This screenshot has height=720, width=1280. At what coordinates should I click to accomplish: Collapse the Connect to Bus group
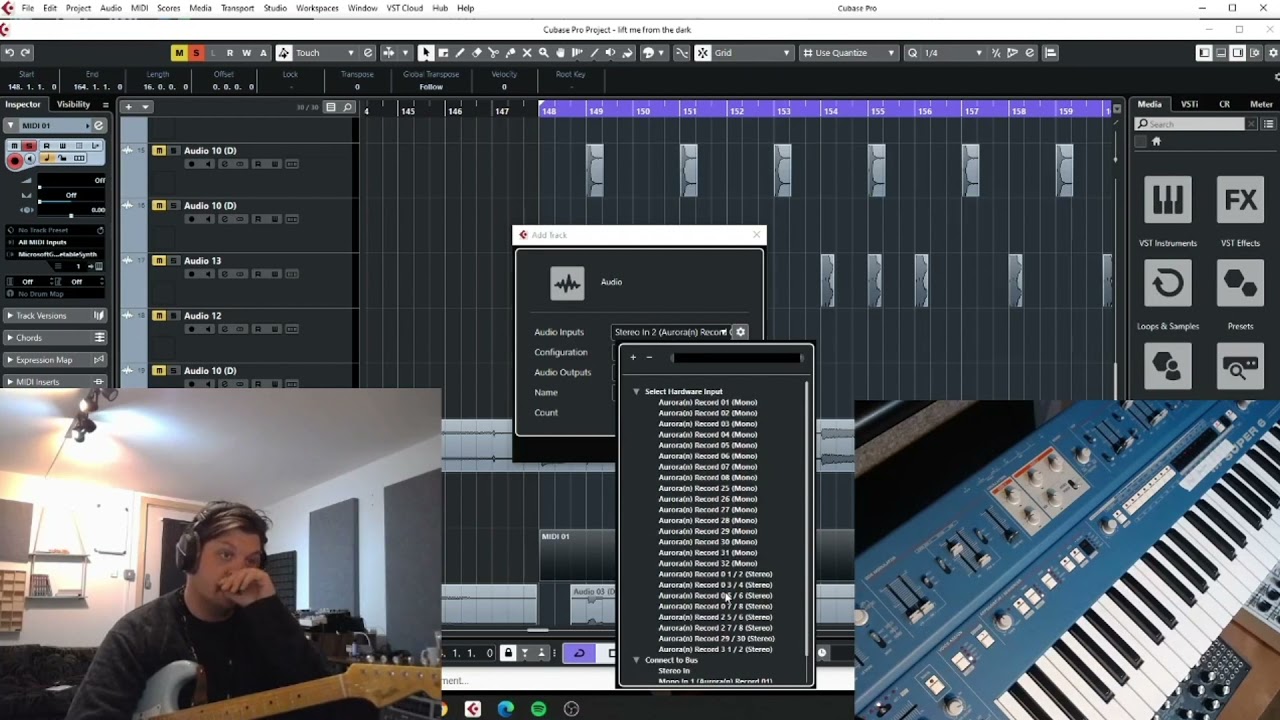[636, 660]
